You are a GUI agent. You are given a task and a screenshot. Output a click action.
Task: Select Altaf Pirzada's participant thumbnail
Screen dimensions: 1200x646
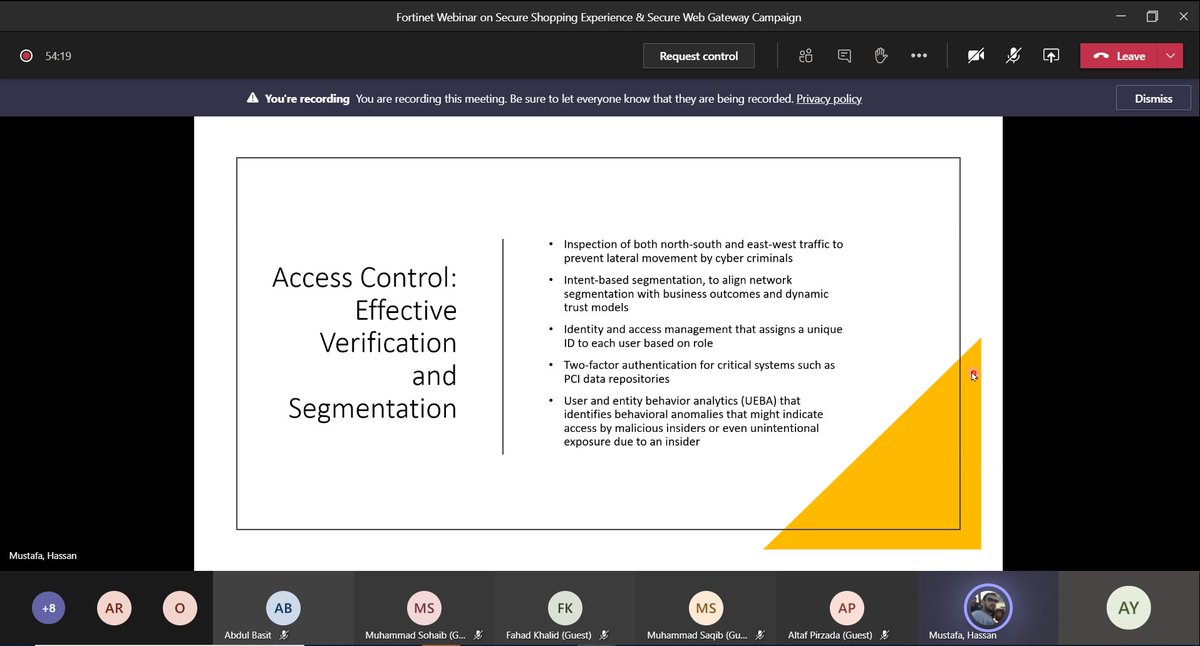[846, 607]
